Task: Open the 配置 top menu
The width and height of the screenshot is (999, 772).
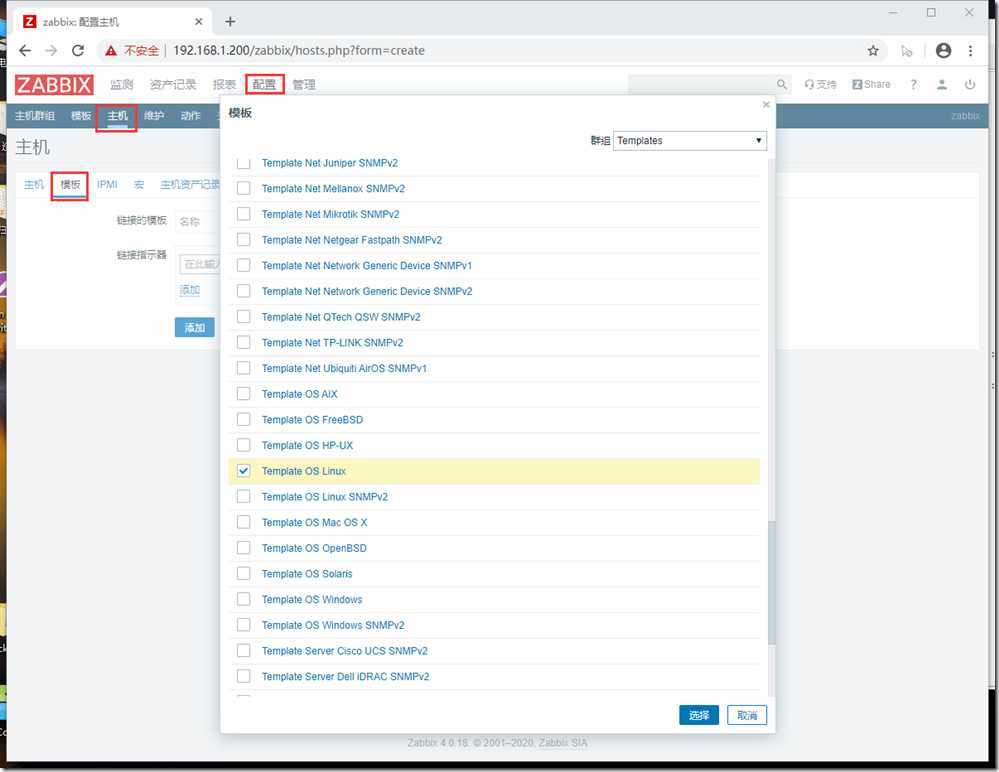Action: click(x=264, y=84)
